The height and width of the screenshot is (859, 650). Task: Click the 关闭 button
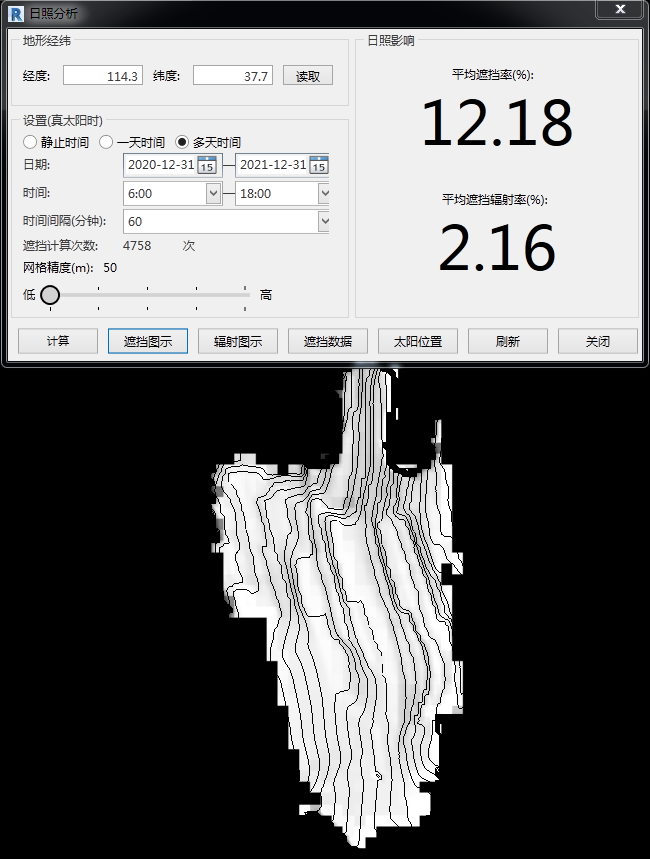click(597, 341)
